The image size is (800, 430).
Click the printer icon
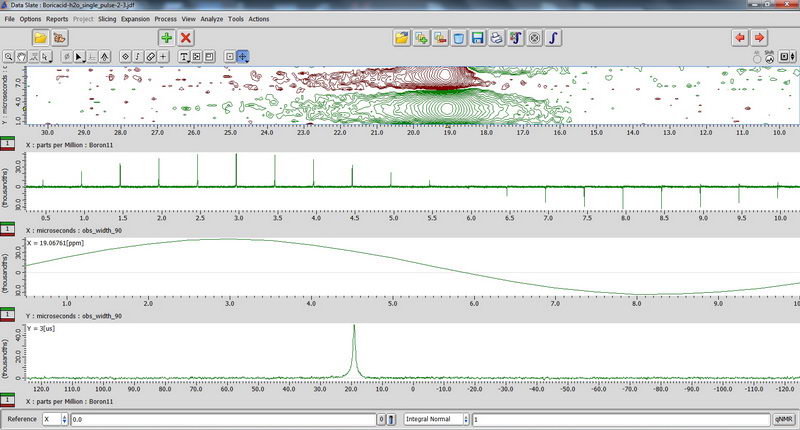point(497,38)
